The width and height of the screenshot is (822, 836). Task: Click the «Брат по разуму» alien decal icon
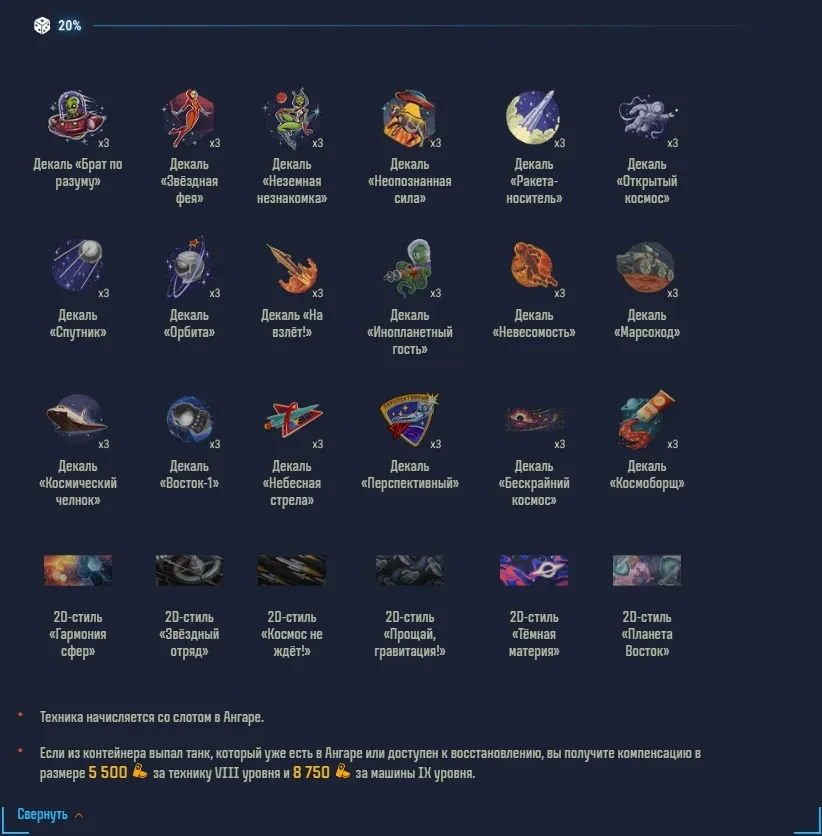point(77,117)
